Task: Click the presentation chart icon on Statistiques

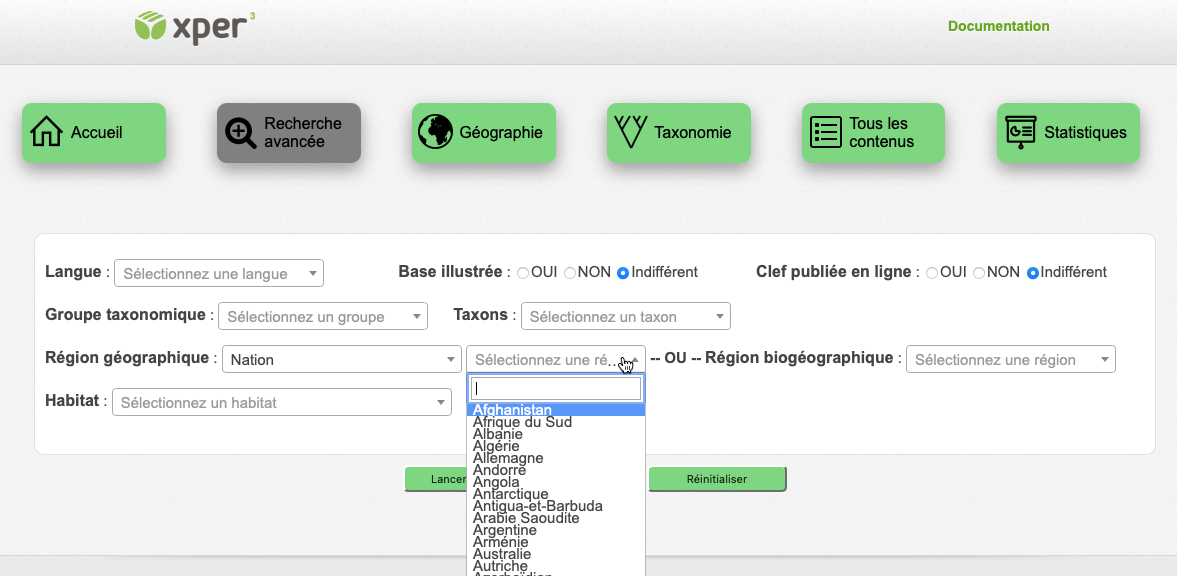Action: (1021, 133)
